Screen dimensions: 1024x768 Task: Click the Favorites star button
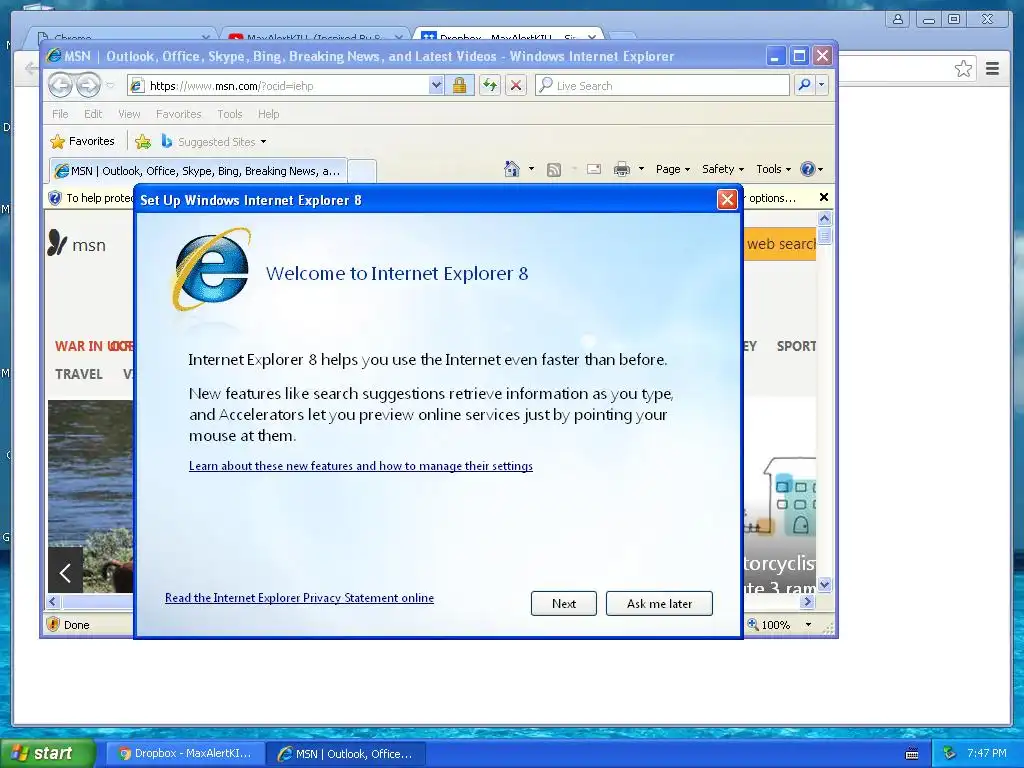(x=83, y=141)
